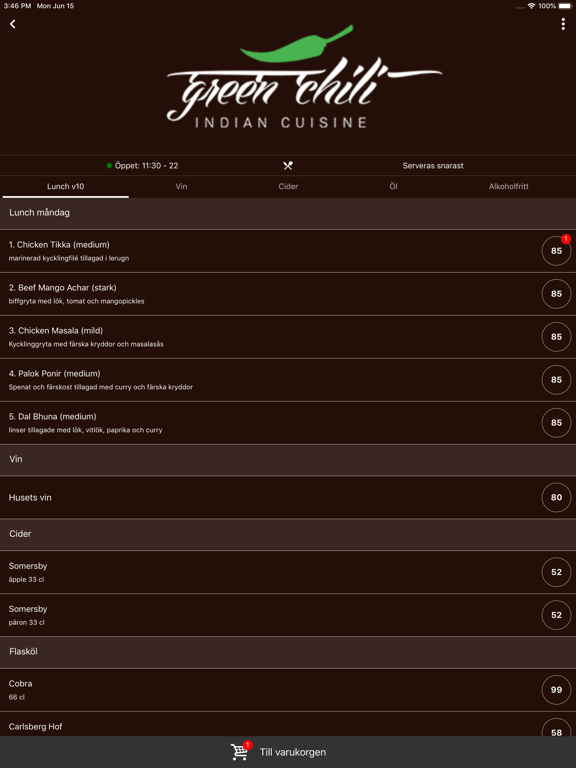576x768 pixels.
Task: Tap the back arrow icon
Action: [x=13, y=24]
